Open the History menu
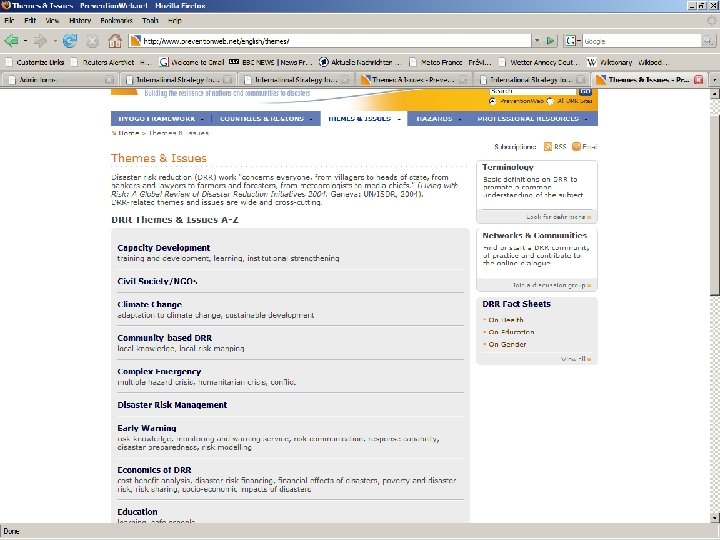 coord(80,21)
